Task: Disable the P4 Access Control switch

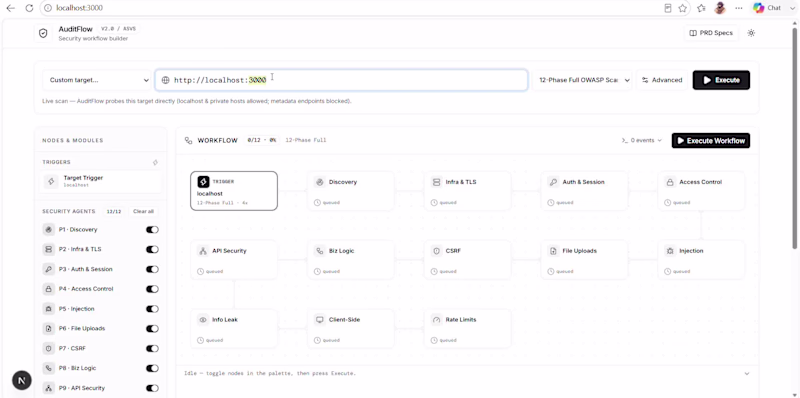Action: [x=152, y=289]
